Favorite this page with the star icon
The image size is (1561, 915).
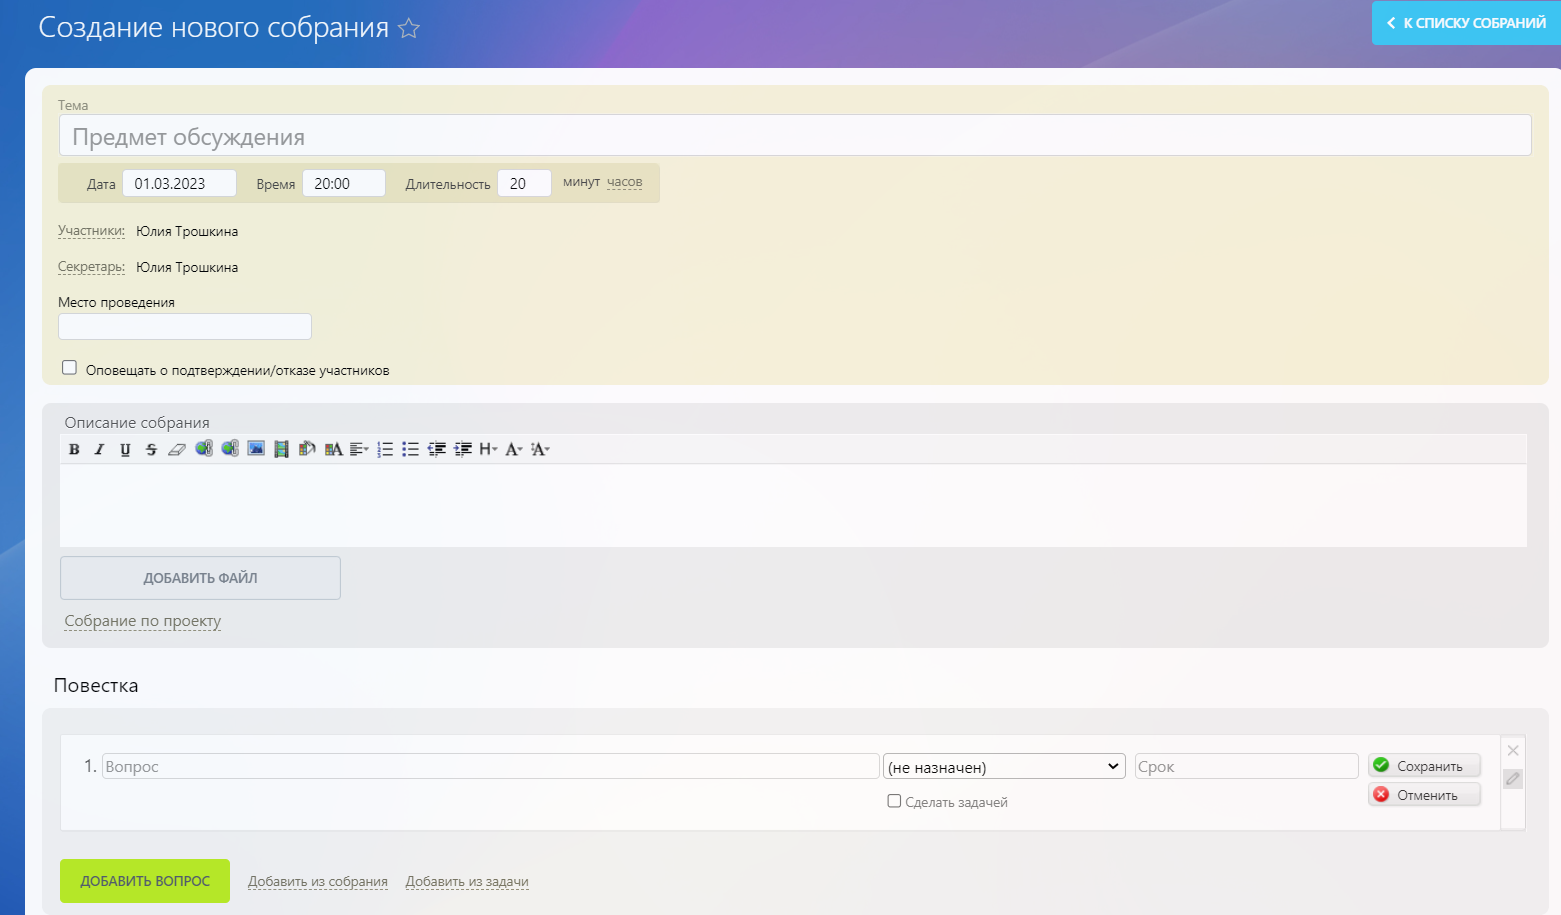[409, 29]
